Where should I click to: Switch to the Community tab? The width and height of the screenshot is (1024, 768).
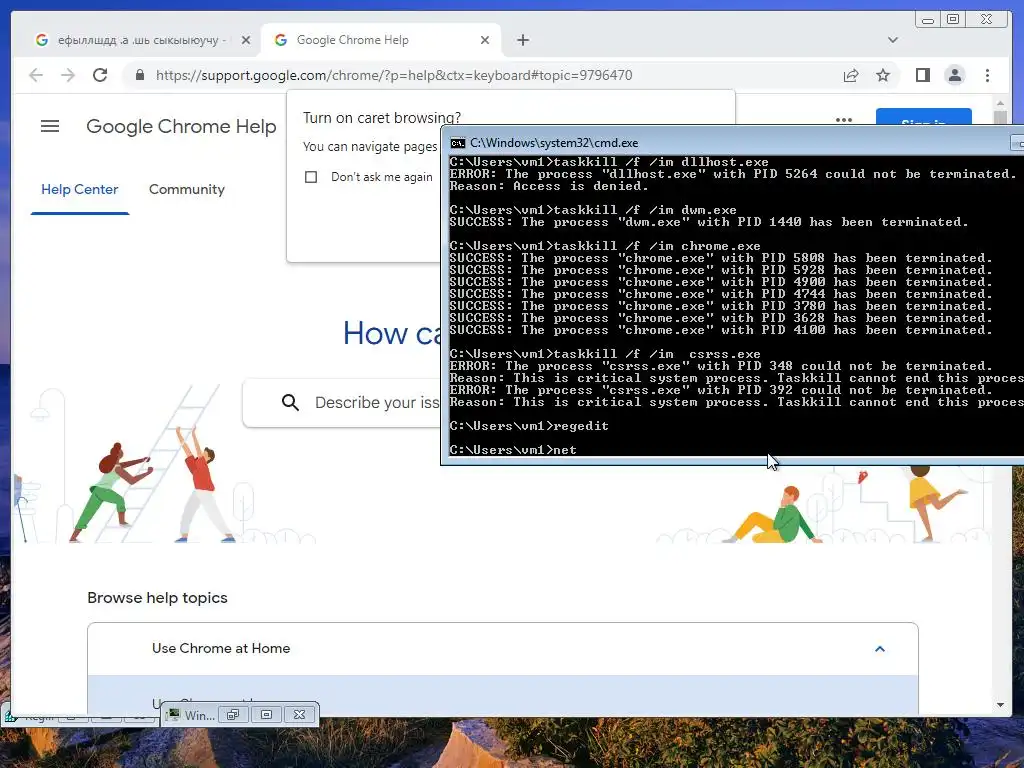187,189
